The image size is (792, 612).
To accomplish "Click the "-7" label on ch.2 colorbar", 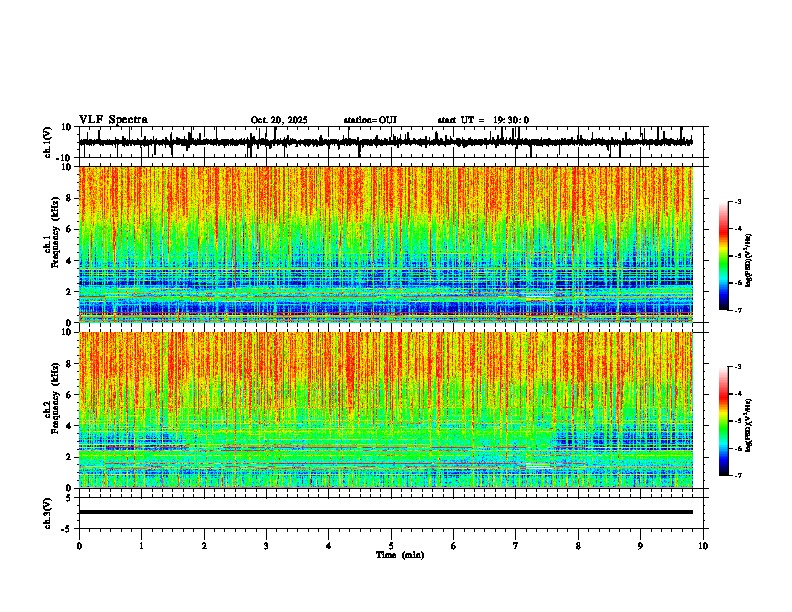I will (738, 476).
